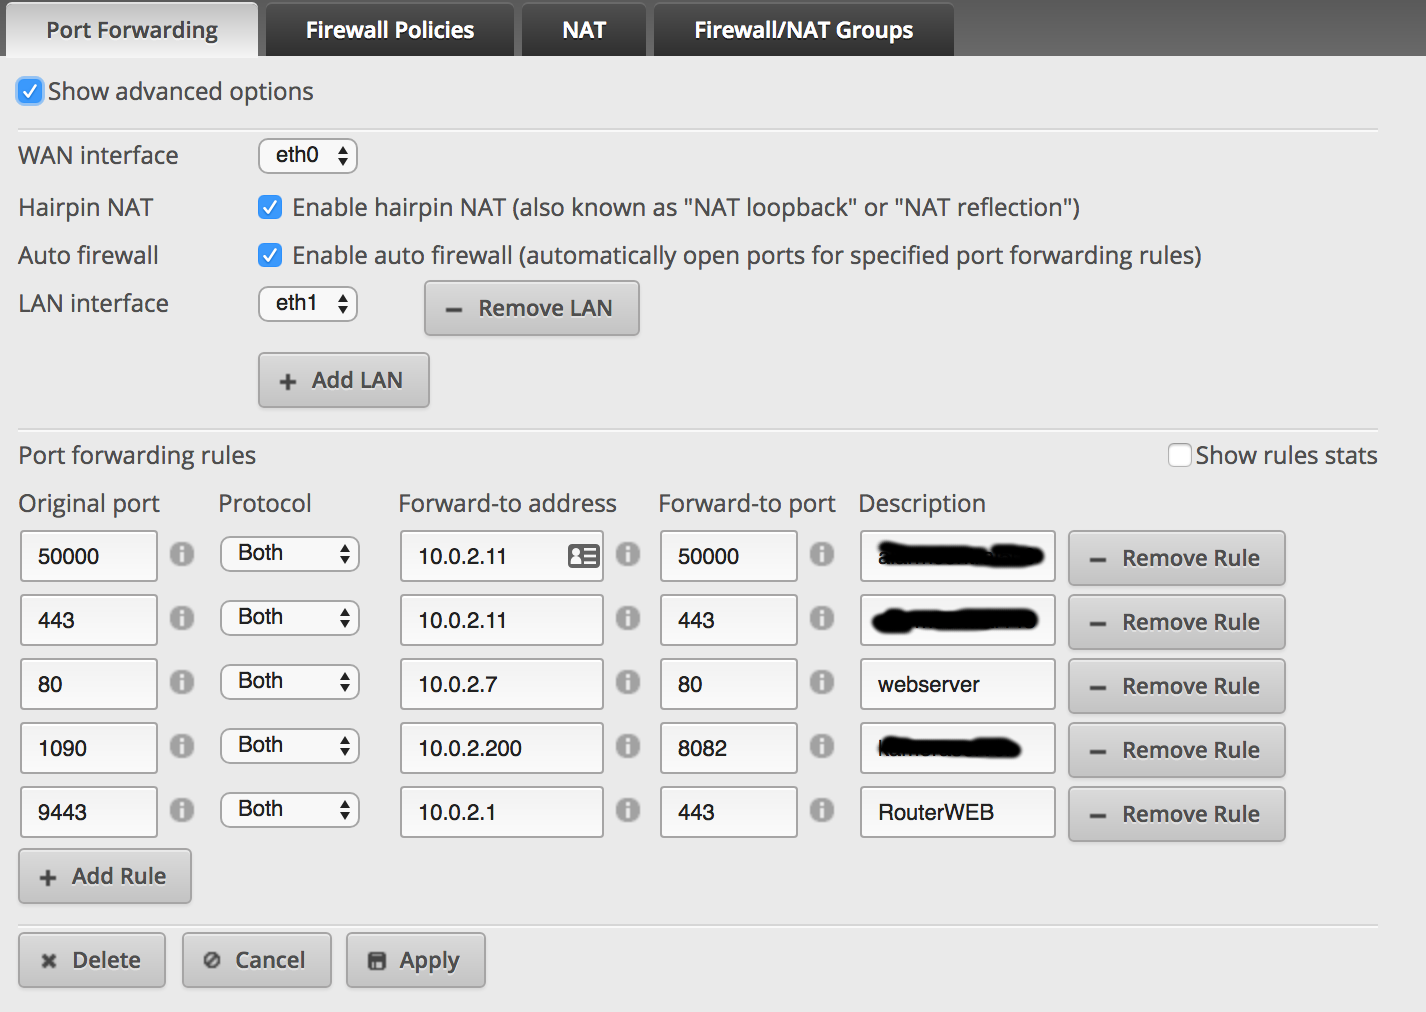Click the webserver description field
1426x1012 pixels.
point(957,685)
